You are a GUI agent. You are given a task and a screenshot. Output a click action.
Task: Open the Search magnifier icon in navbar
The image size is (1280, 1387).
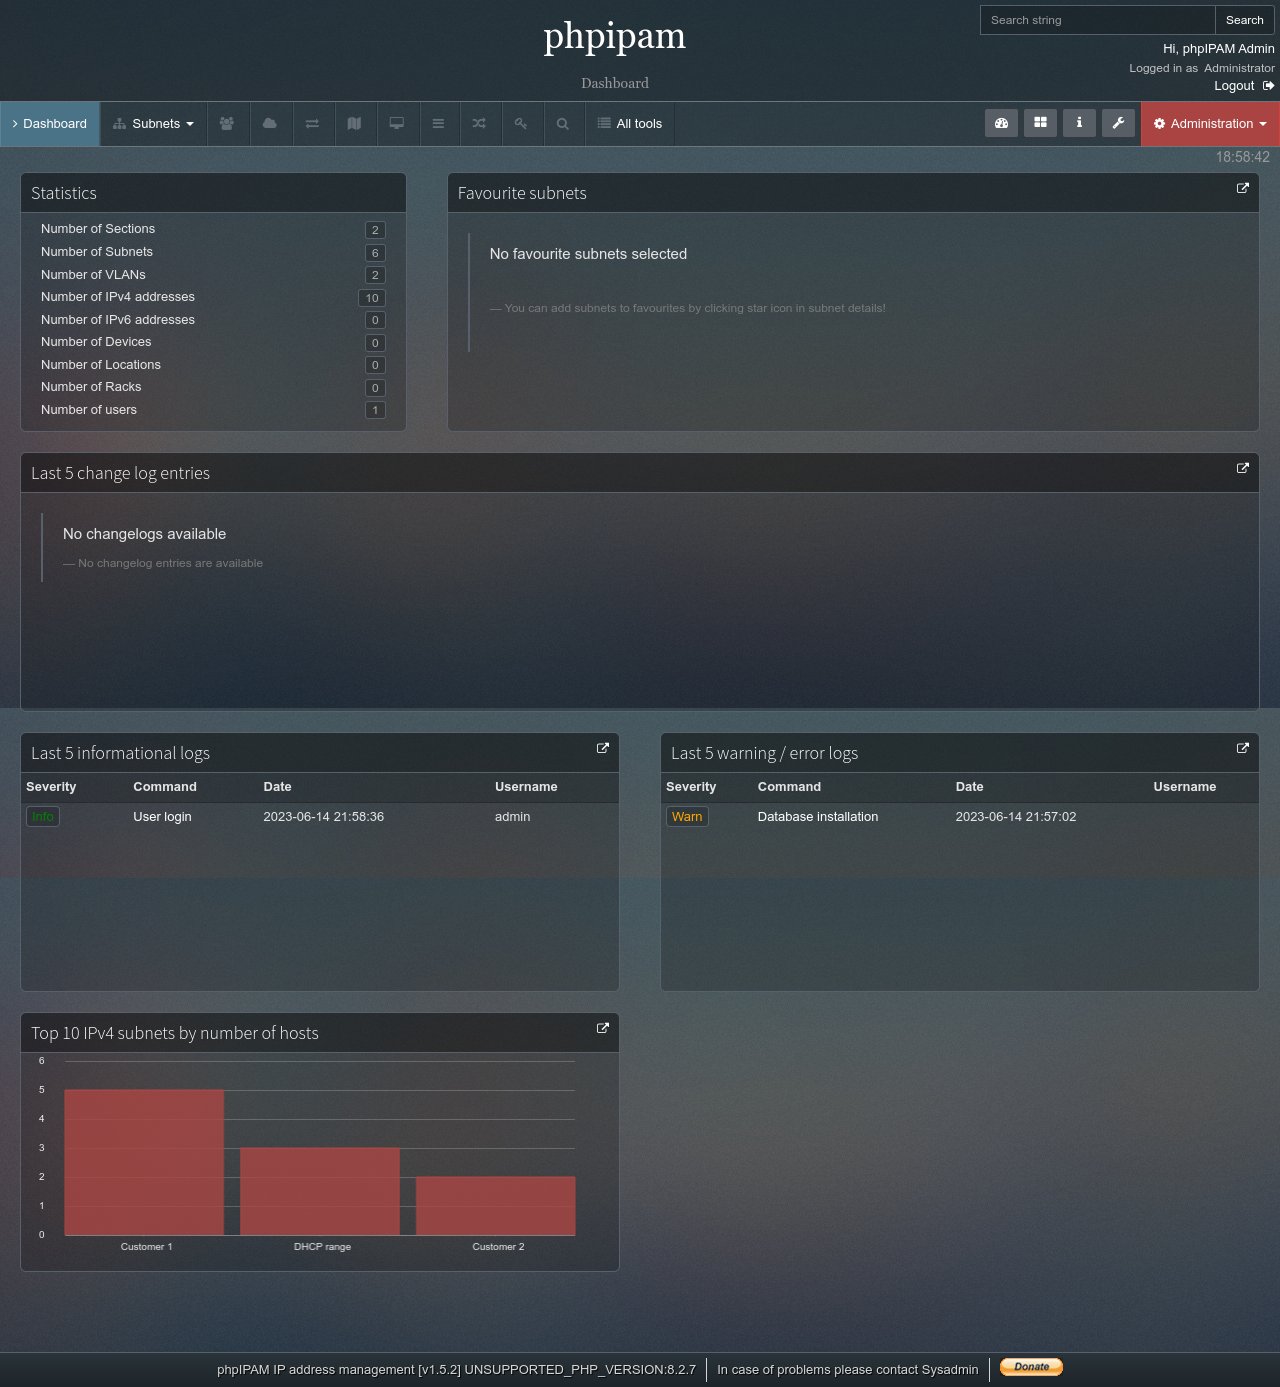click(563, 124)
